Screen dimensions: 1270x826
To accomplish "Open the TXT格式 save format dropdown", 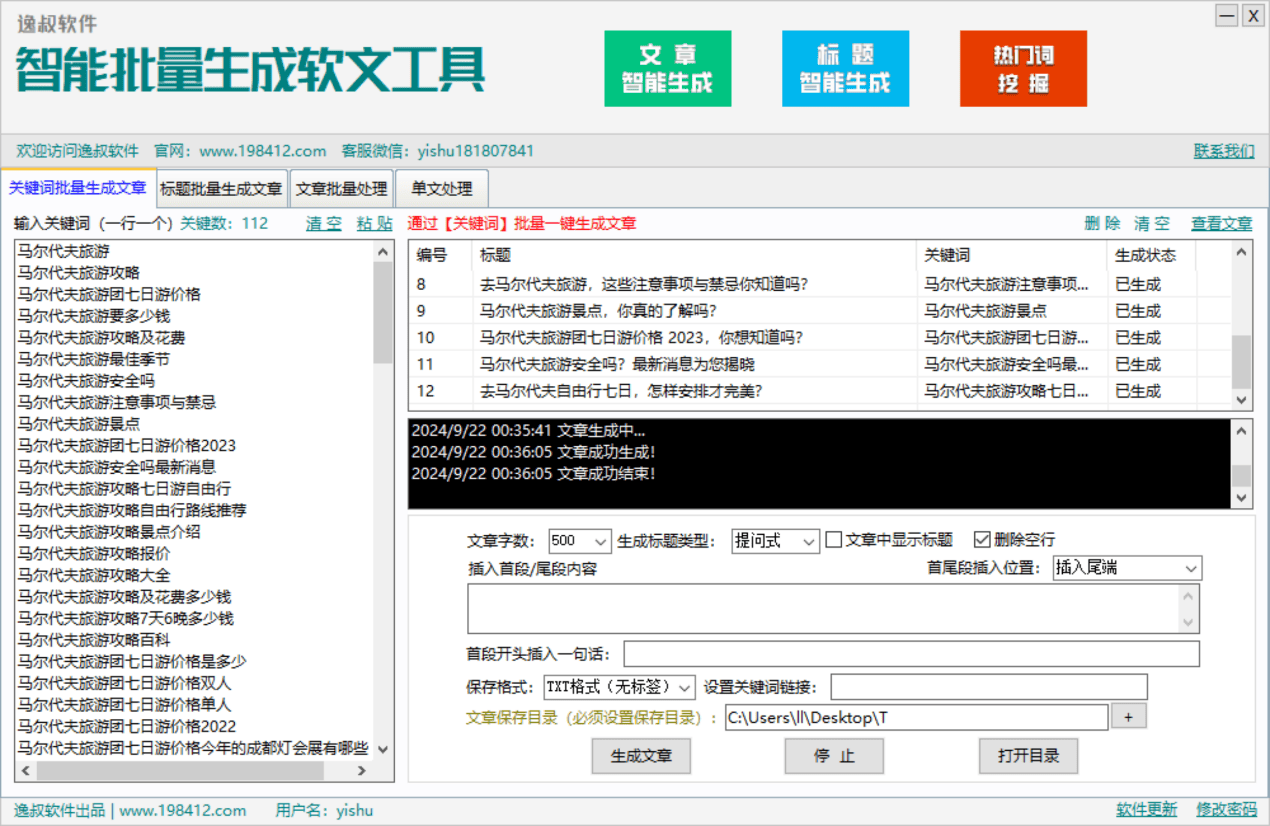I will [683, 687].
